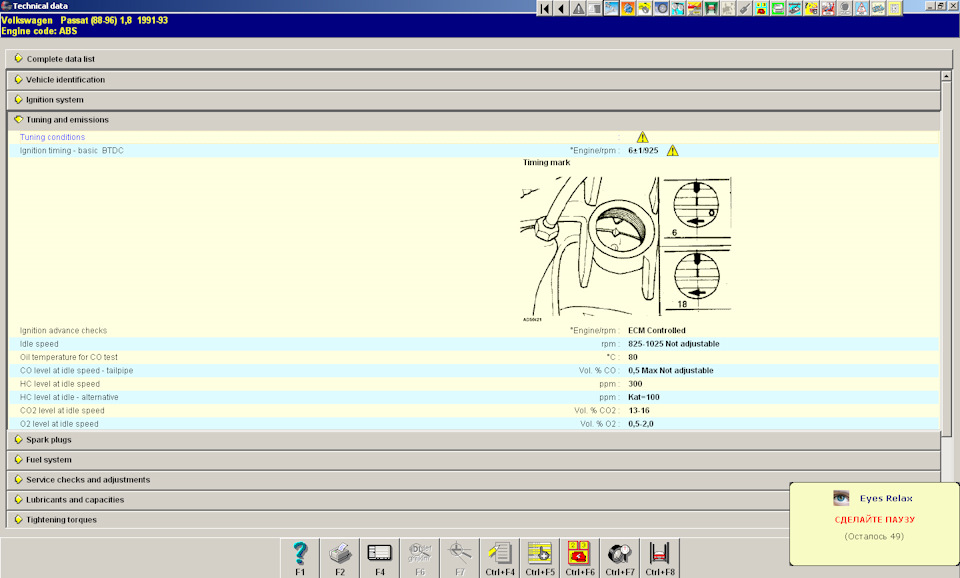Click the СДЕЛАЙТЕ ПАУЗУ text in Eyes Relax popup
The width and height of the screenshot is (960, 578).
[x=874, y=520]
